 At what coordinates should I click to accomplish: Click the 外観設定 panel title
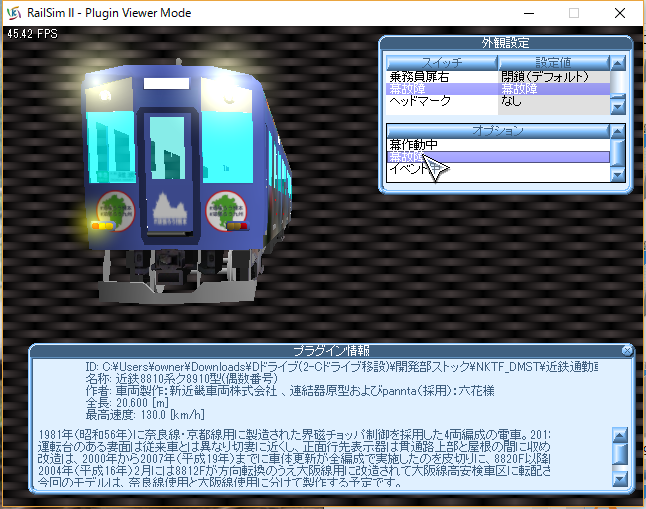pyautogui.click(x=506, y=43)
